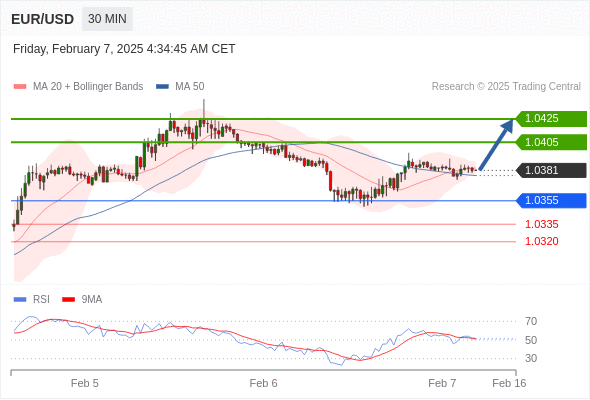Screen dimensions: 590x400
Task: Click the blue MA 50 legend swatch
Action: point(162,87)
